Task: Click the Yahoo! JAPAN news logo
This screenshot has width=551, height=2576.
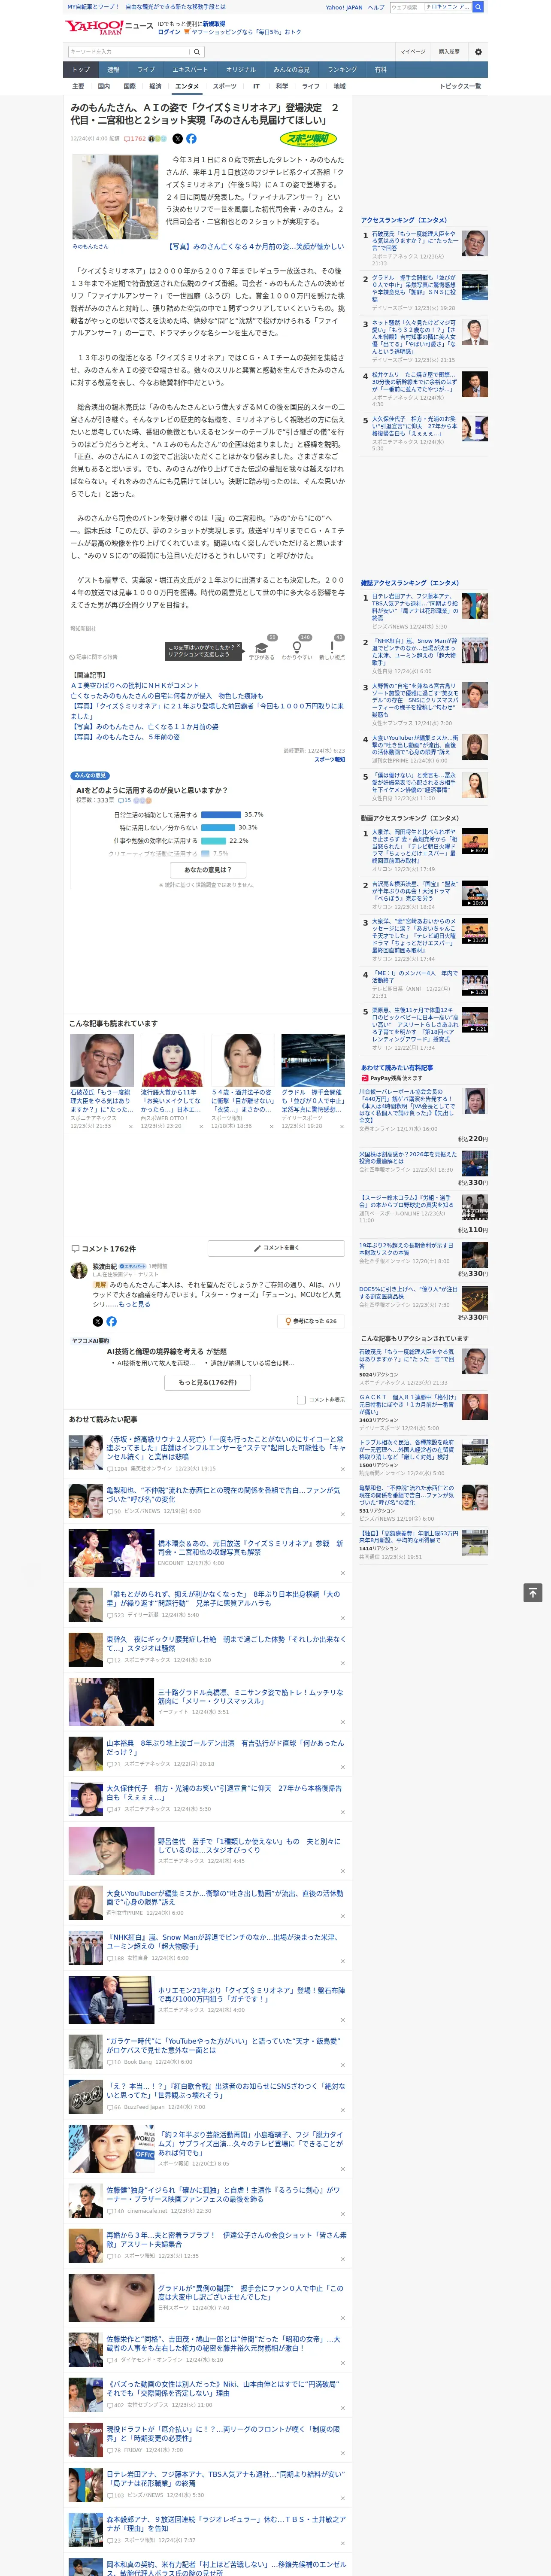Action: [110, 27]
